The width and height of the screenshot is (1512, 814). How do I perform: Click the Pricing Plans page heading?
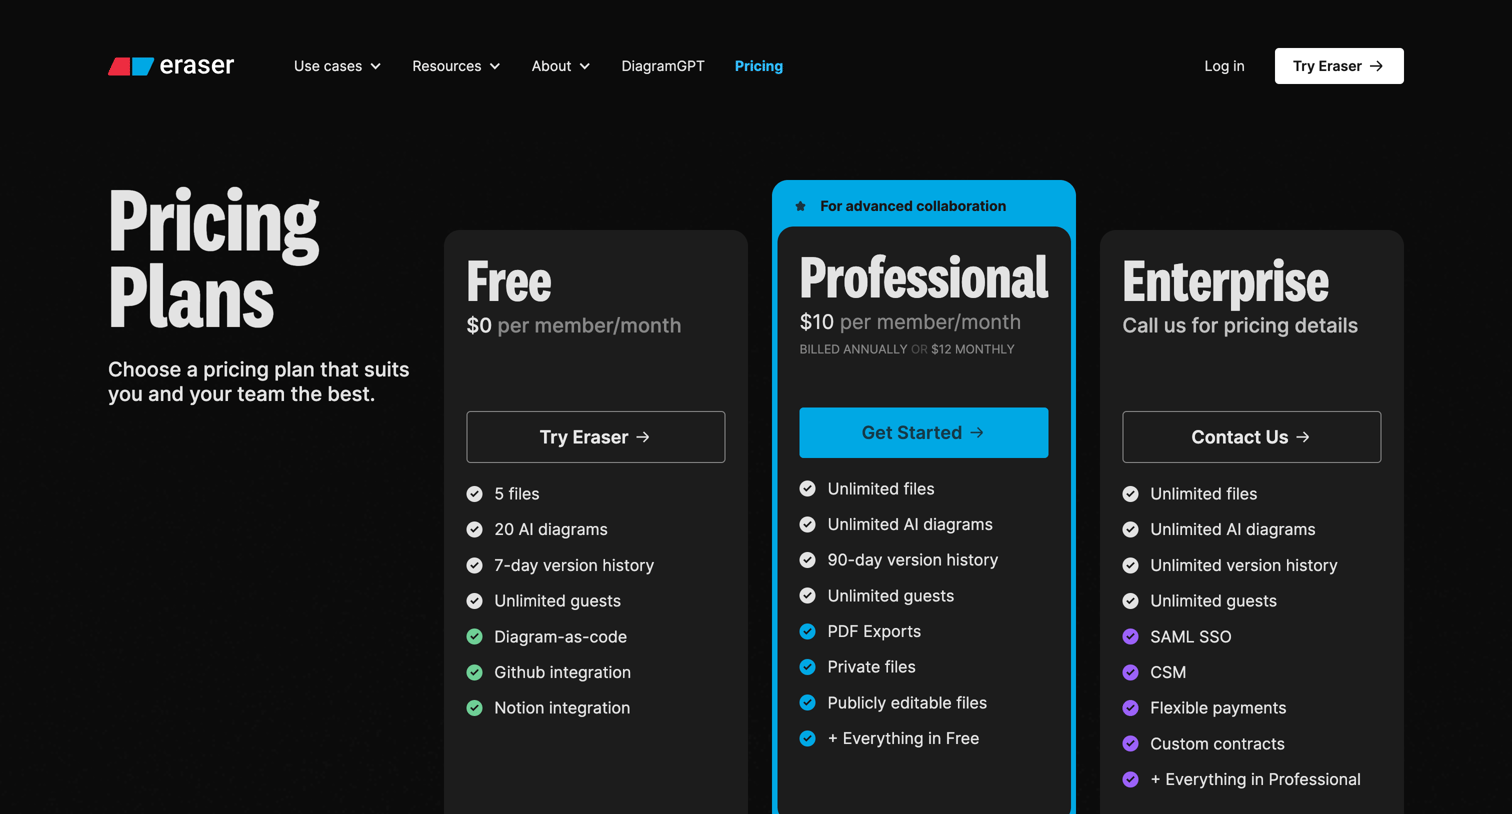pyautogui.click(x=214, y=258)
